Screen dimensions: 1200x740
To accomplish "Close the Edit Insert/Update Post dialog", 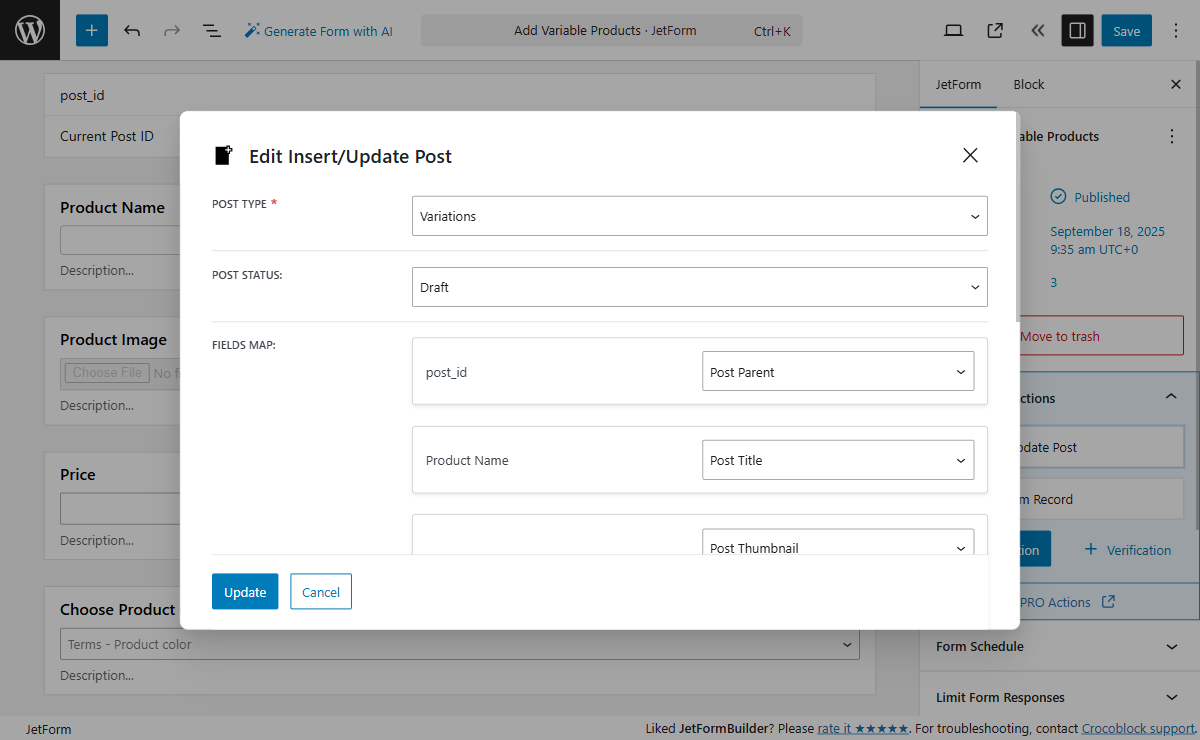I will [969, 155].
